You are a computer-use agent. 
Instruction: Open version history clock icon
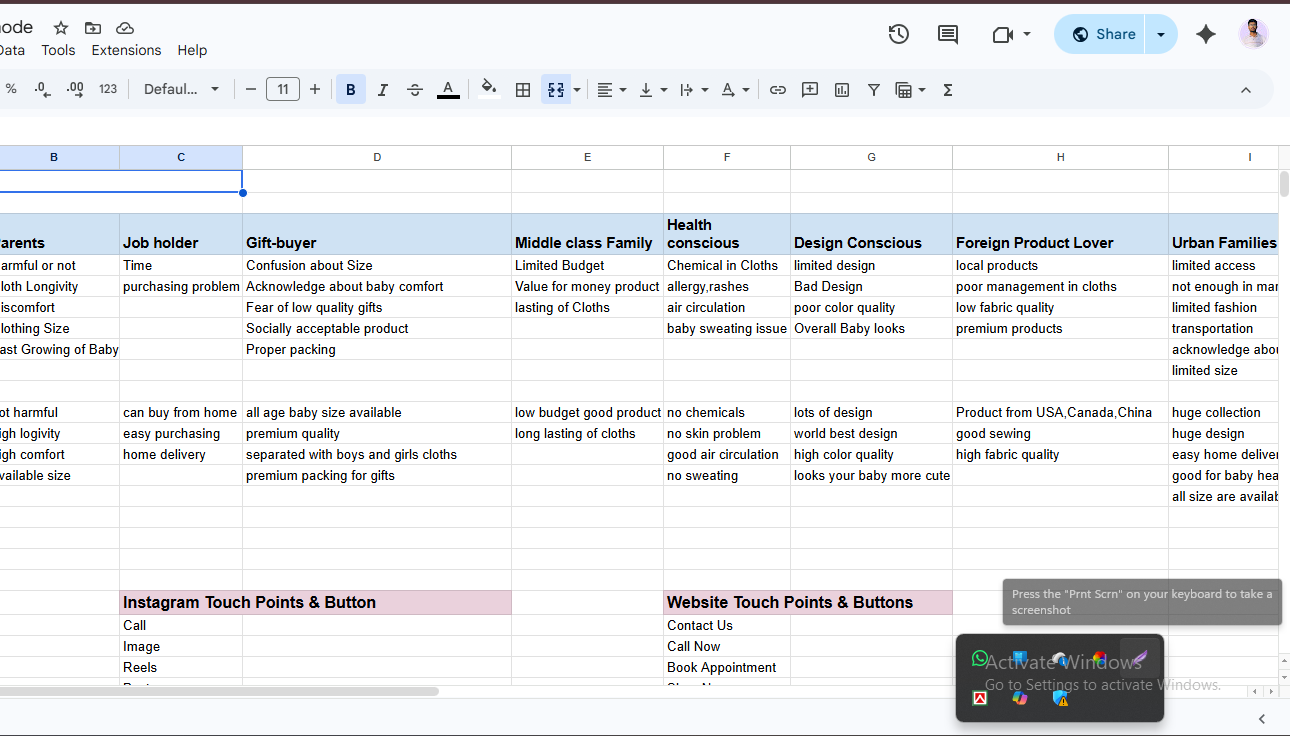click(898, 34)
